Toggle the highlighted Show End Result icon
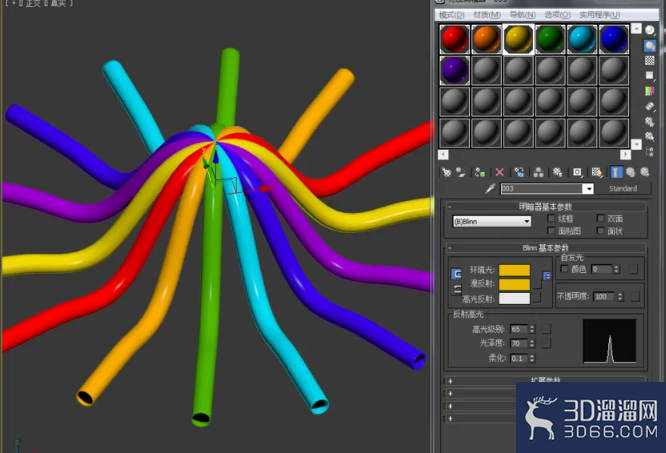 [x=616, y=172]
